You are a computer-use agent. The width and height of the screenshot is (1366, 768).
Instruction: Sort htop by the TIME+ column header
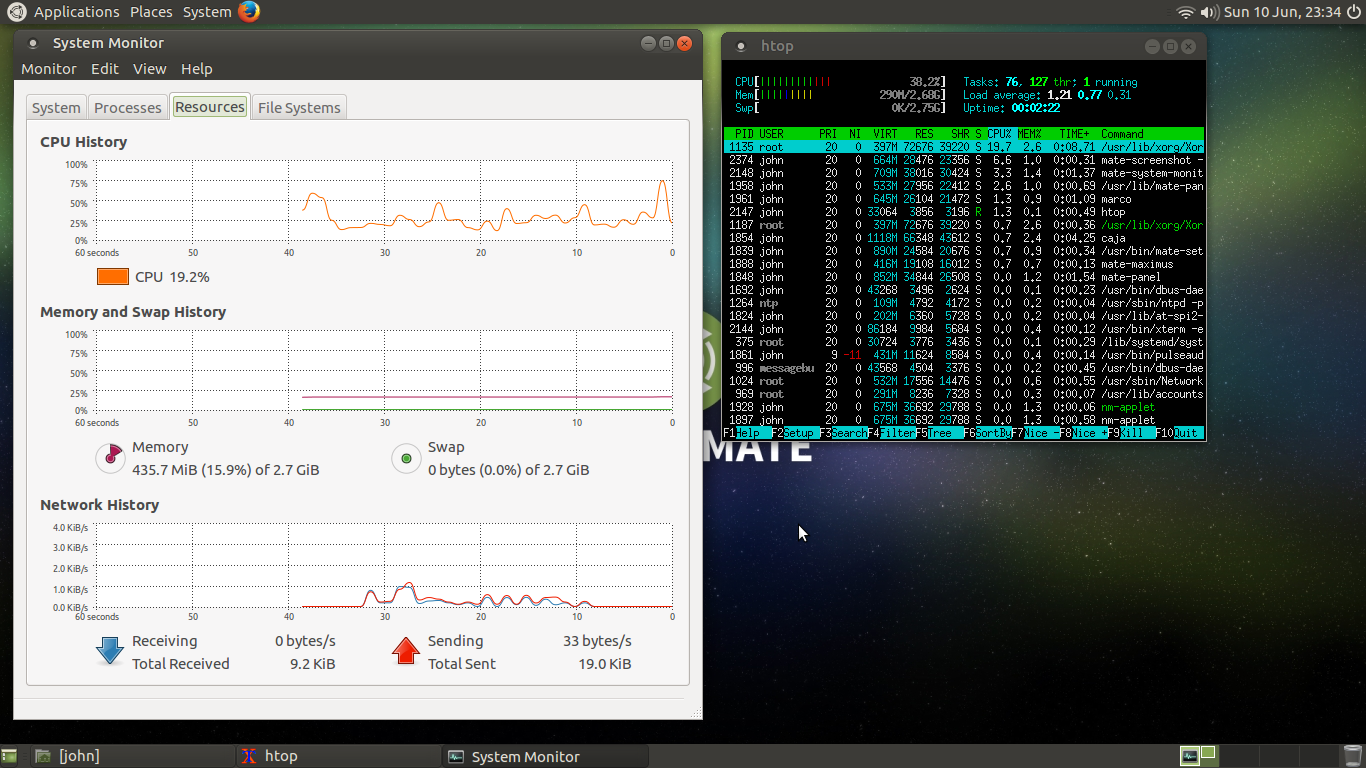pyautogui.click(x=1075, y=134)
